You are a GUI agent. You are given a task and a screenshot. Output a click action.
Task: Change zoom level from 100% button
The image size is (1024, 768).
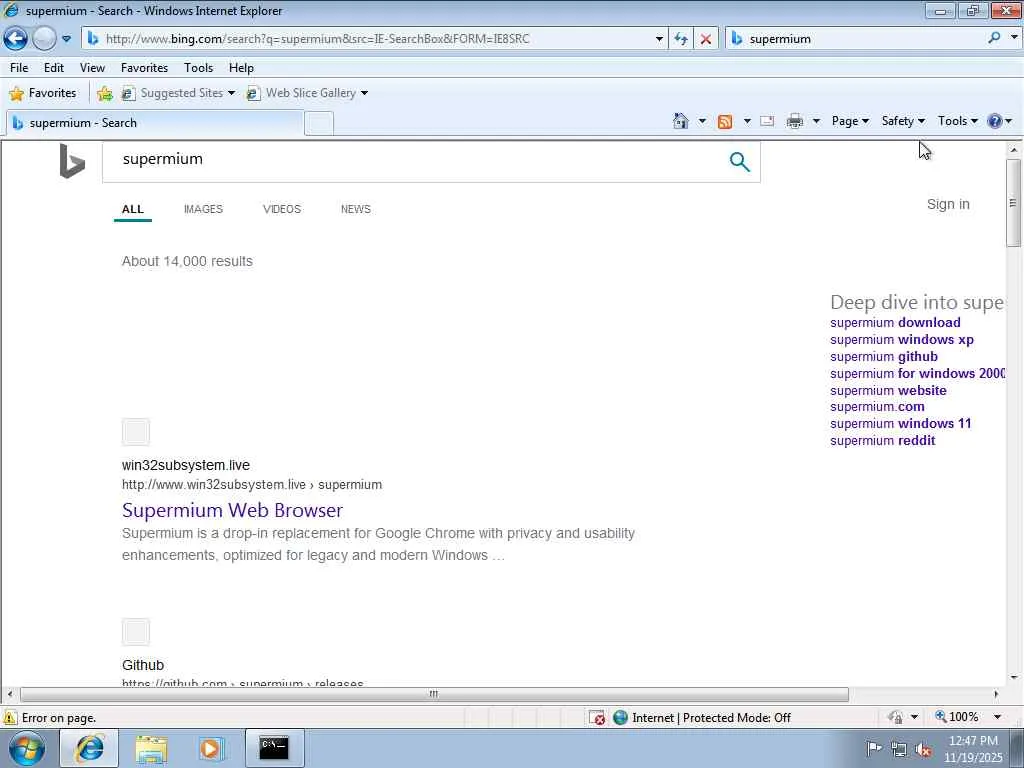957,717
